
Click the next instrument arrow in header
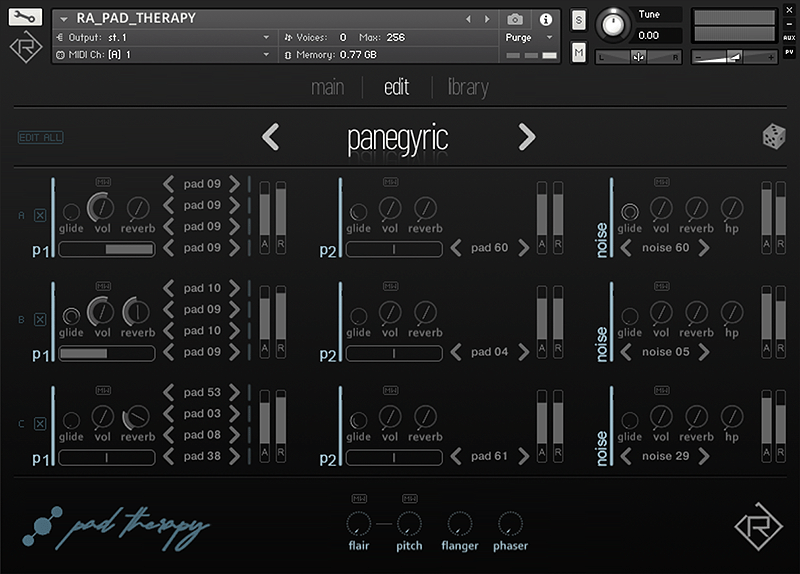tap(487, 19)
